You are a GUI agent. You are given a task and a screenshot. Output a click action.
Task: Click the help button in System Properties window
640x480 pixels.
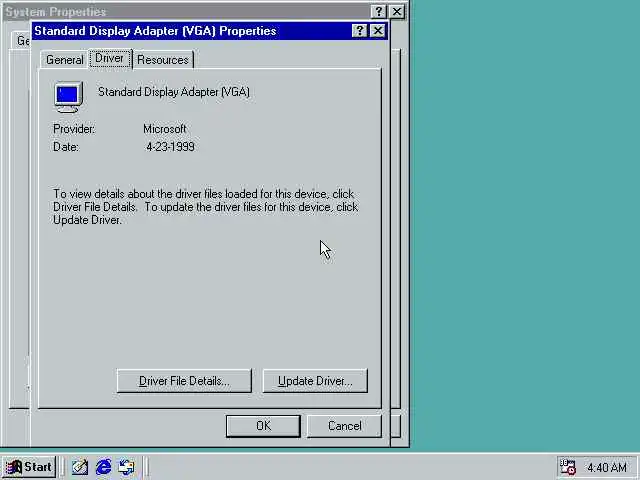coord(378,11)
